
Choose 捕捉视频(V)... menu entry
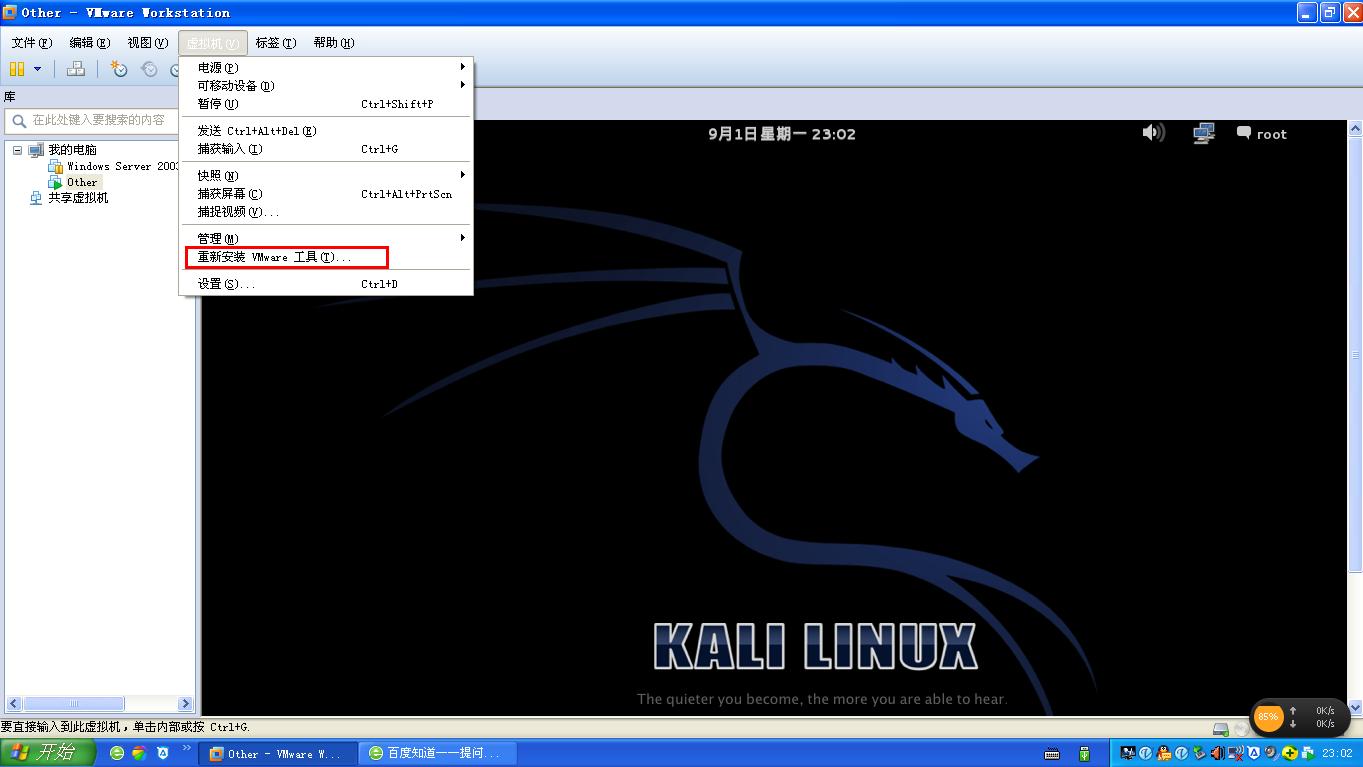326,212
